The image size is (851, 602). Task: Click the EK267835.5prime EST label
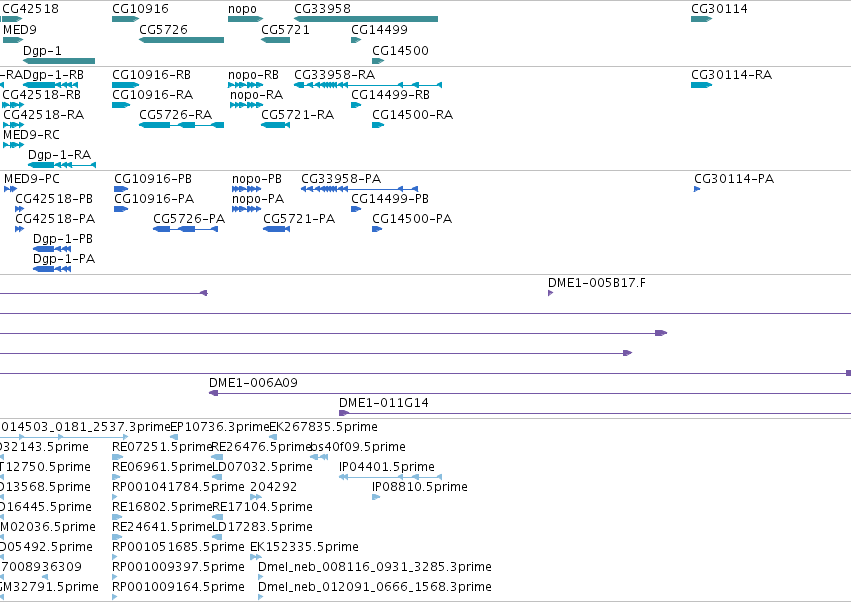click(323, 427)
